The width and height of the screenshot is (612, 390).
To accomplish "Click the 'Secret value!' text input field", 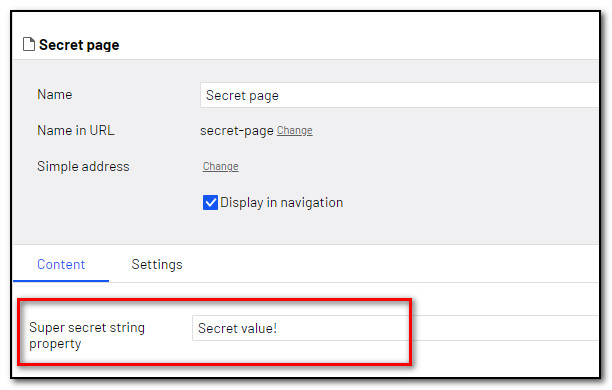I will (x=395, y=328).
